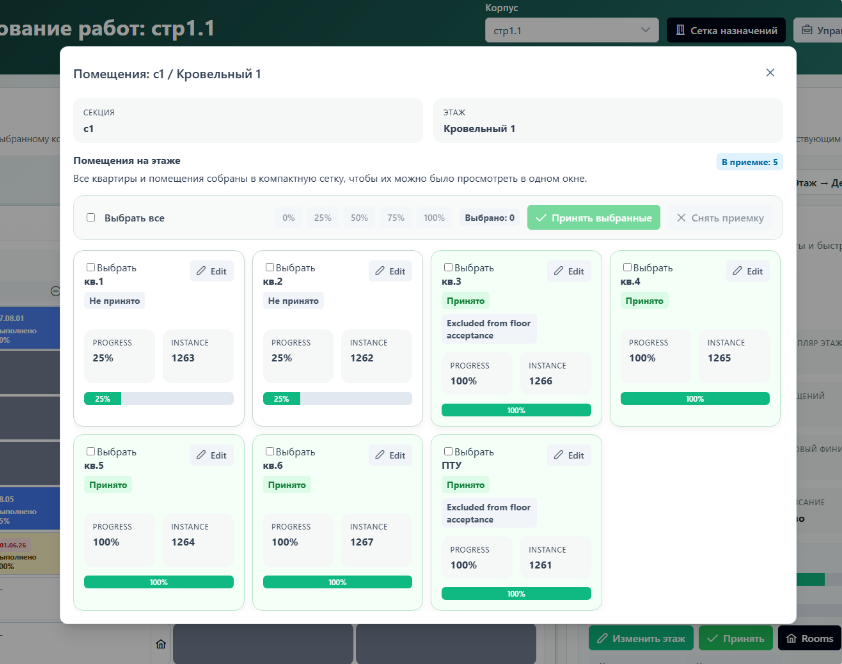Set progress to 25% preset
This screenshot has height=664, width=842.
(322, 217)
